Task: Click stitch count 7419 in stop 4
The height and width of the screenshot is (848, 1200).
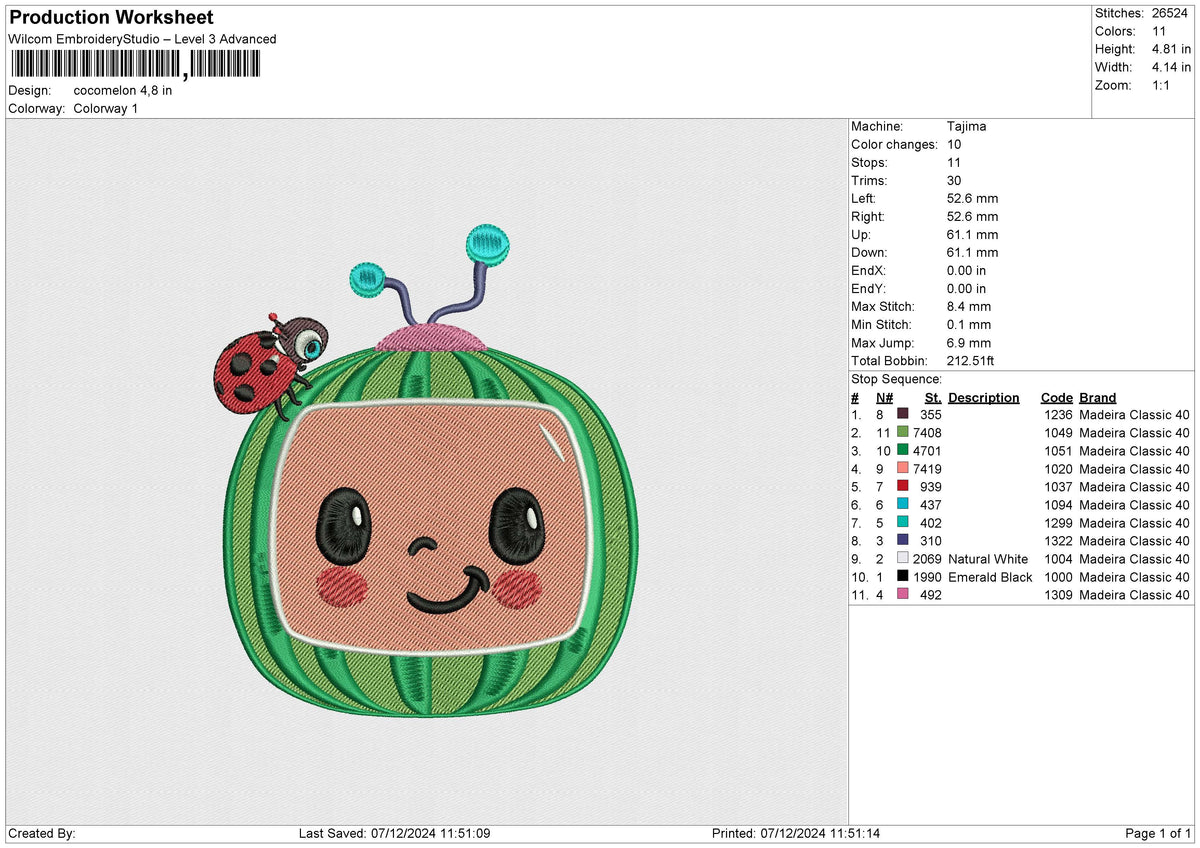Action: (x=927, y=468)
